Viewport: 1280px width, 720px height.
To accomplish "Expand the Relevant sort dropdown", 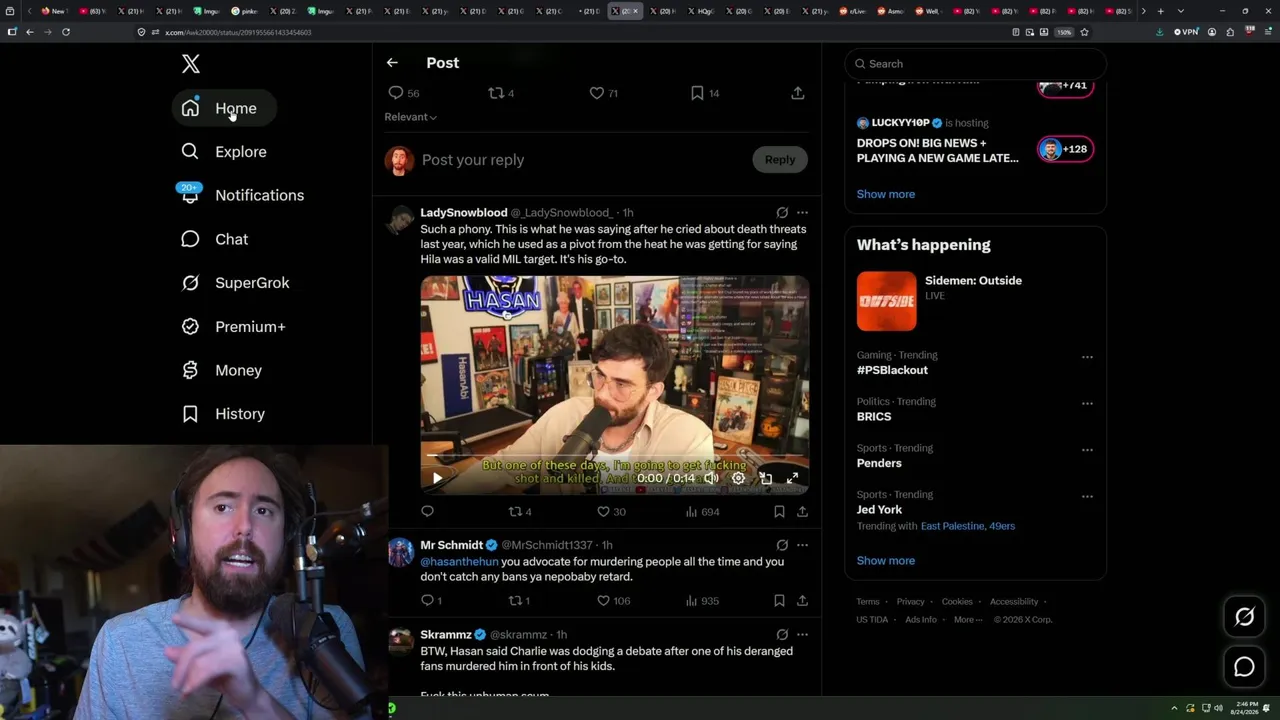I will 411,117.
